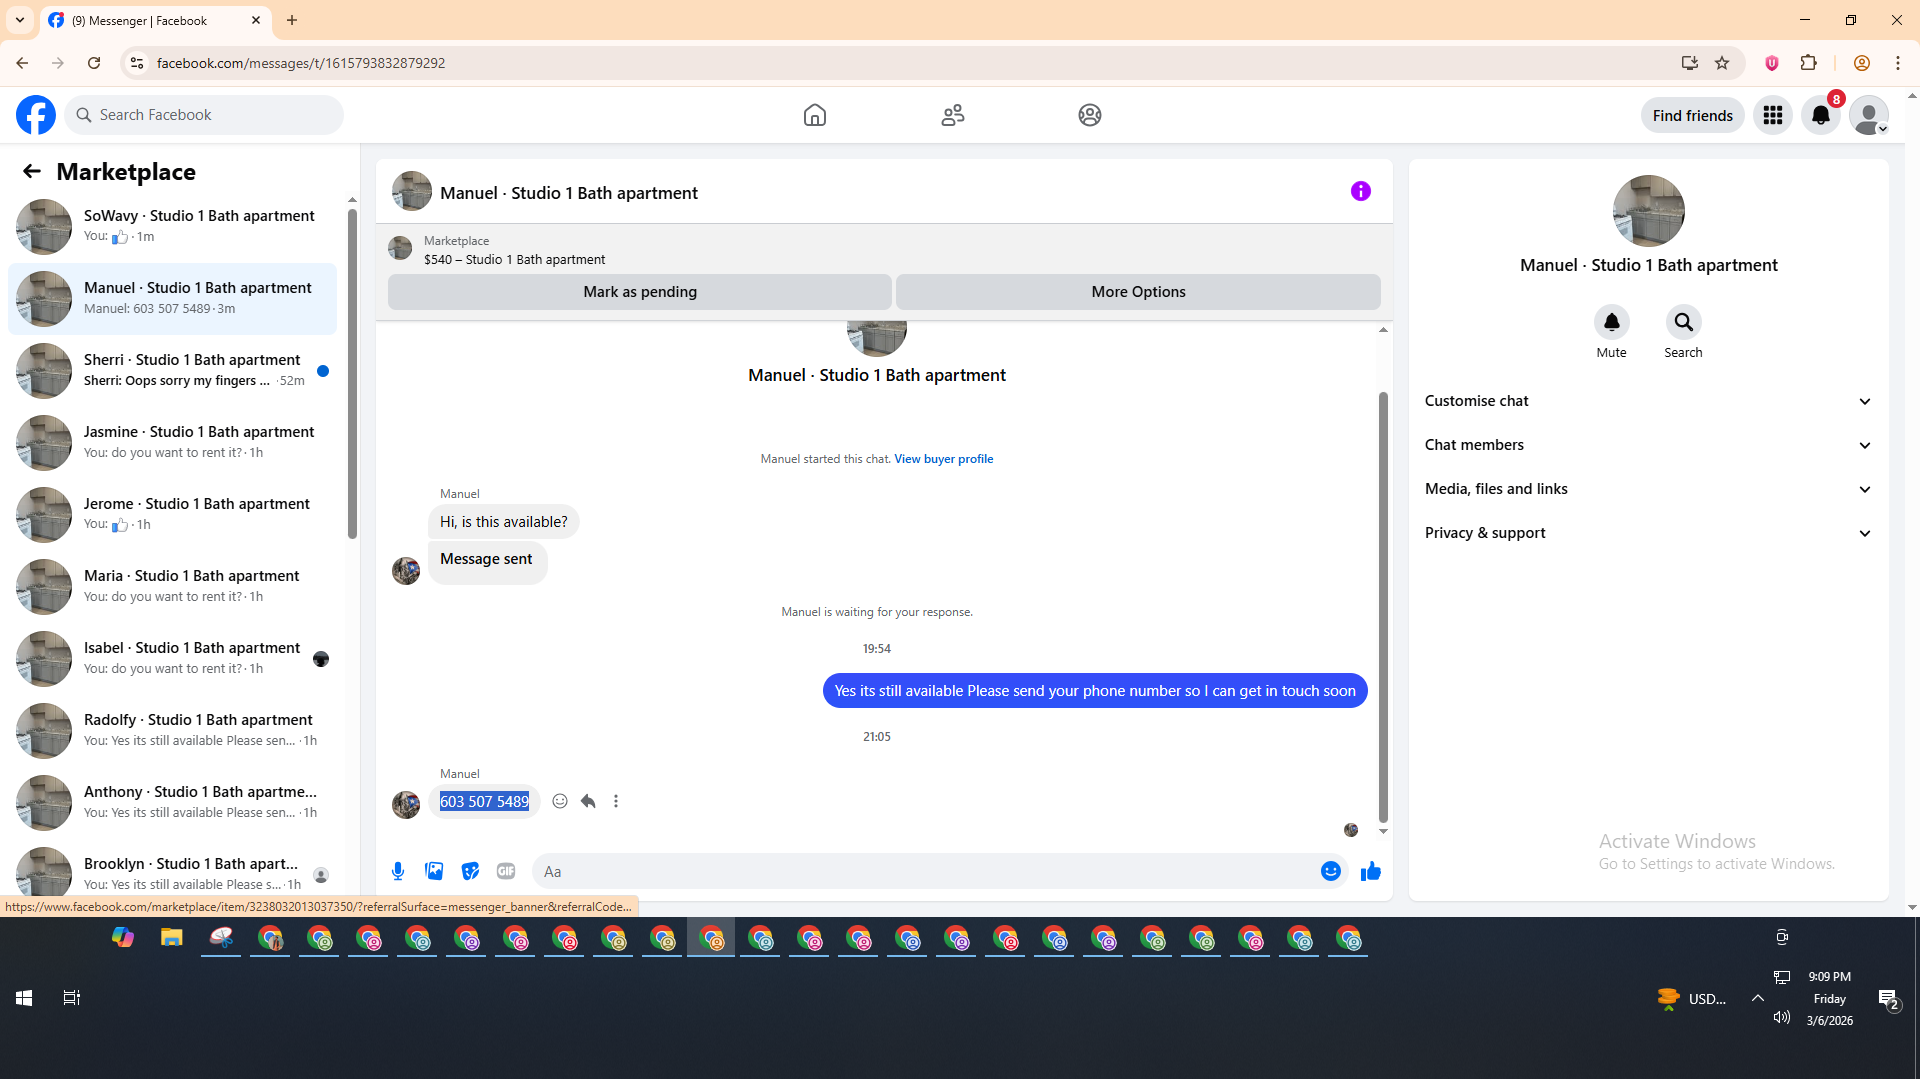
Task: Expand Privacy & support section
Action: 1648,533
